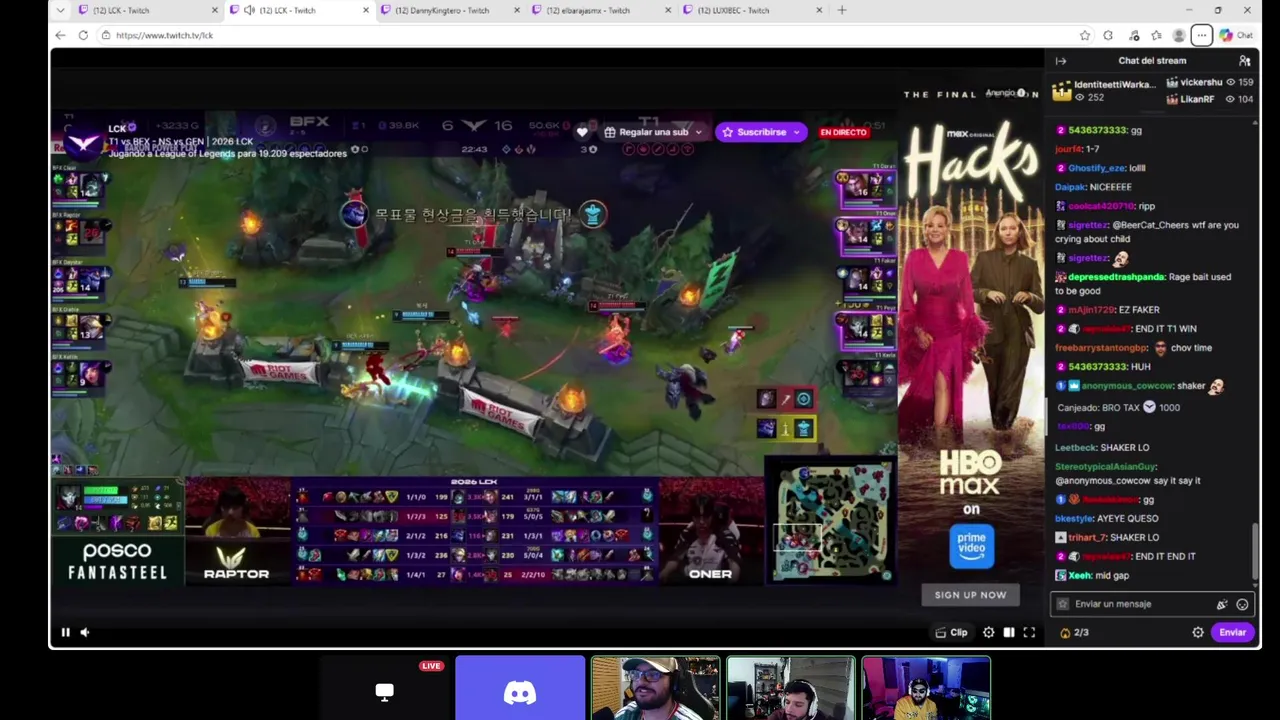Select the purple-lit webcam thumbnail
Screen dimensions: 1280x720
point(926,688)
